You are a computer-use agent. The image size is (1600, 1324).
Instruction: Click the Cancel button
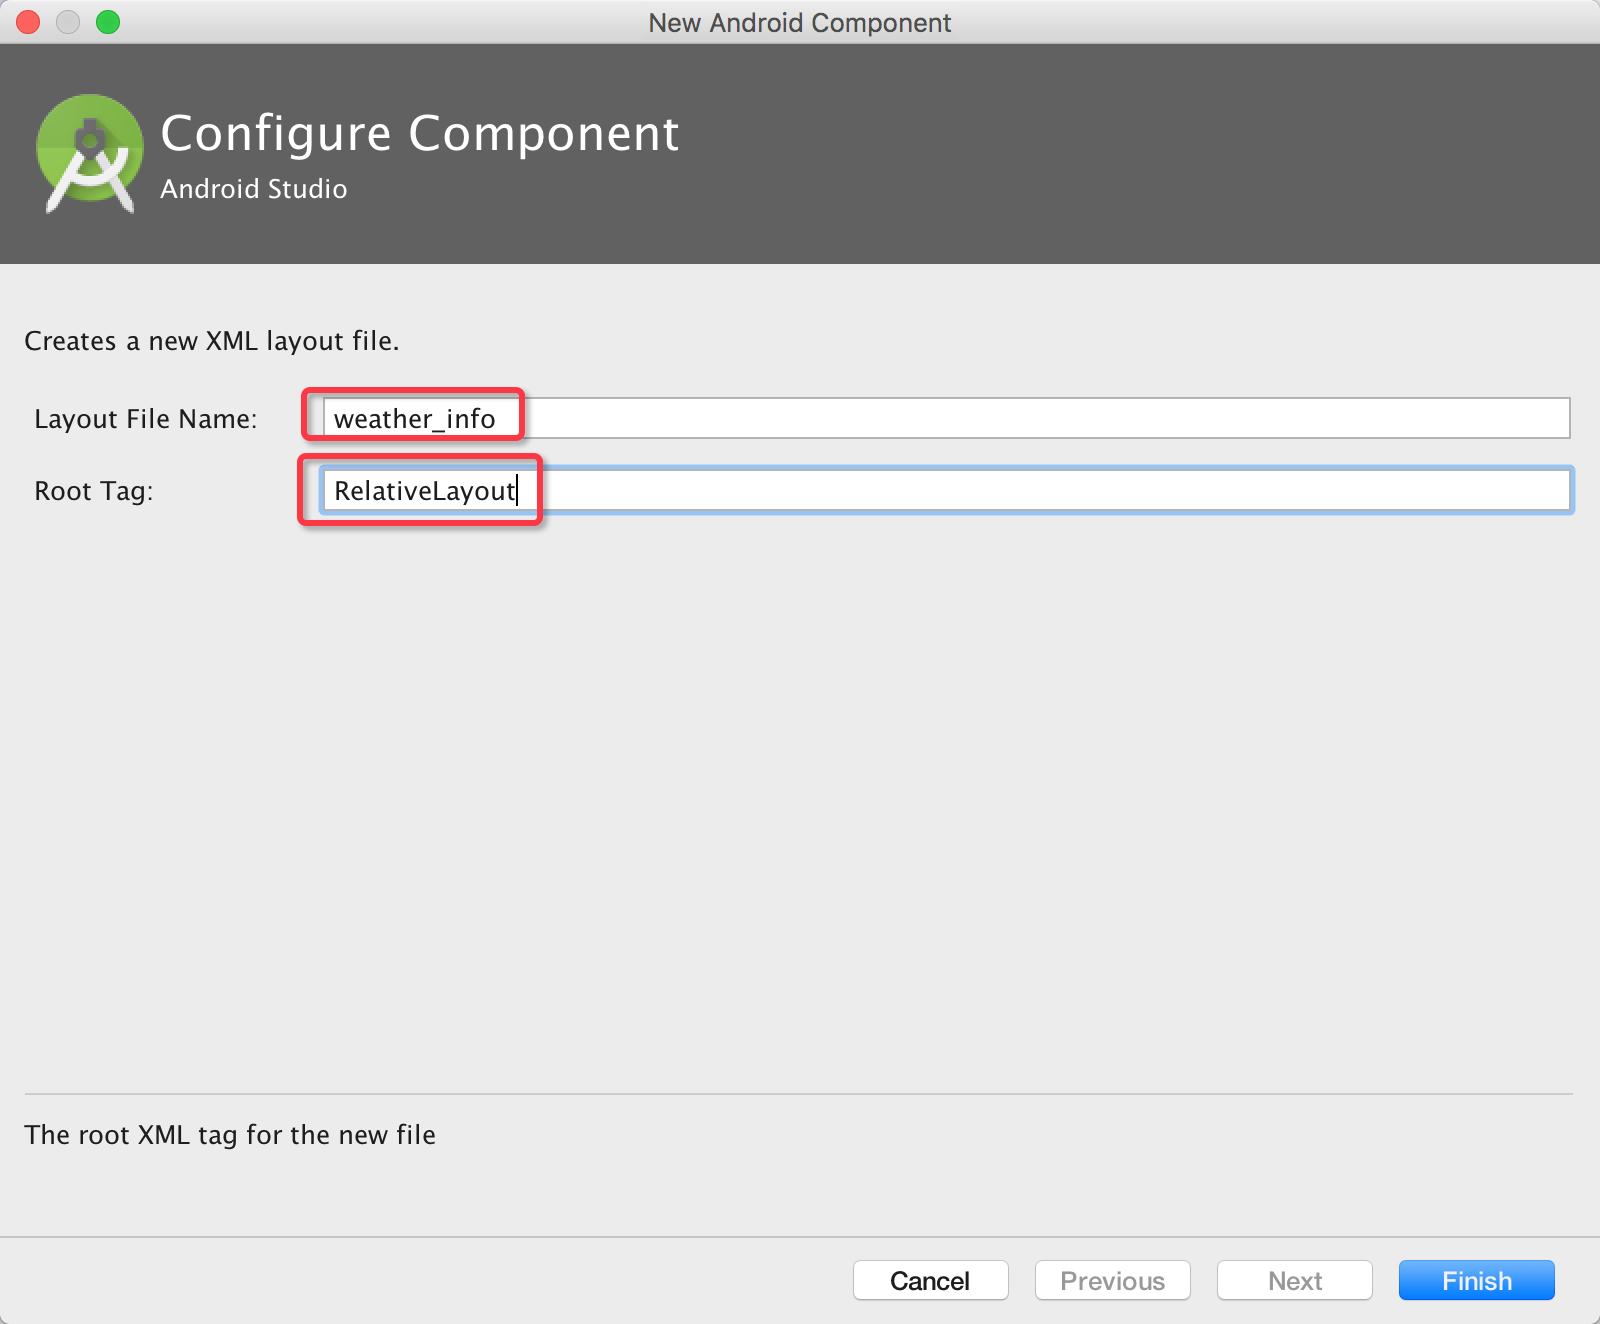tap(930, 1280)
